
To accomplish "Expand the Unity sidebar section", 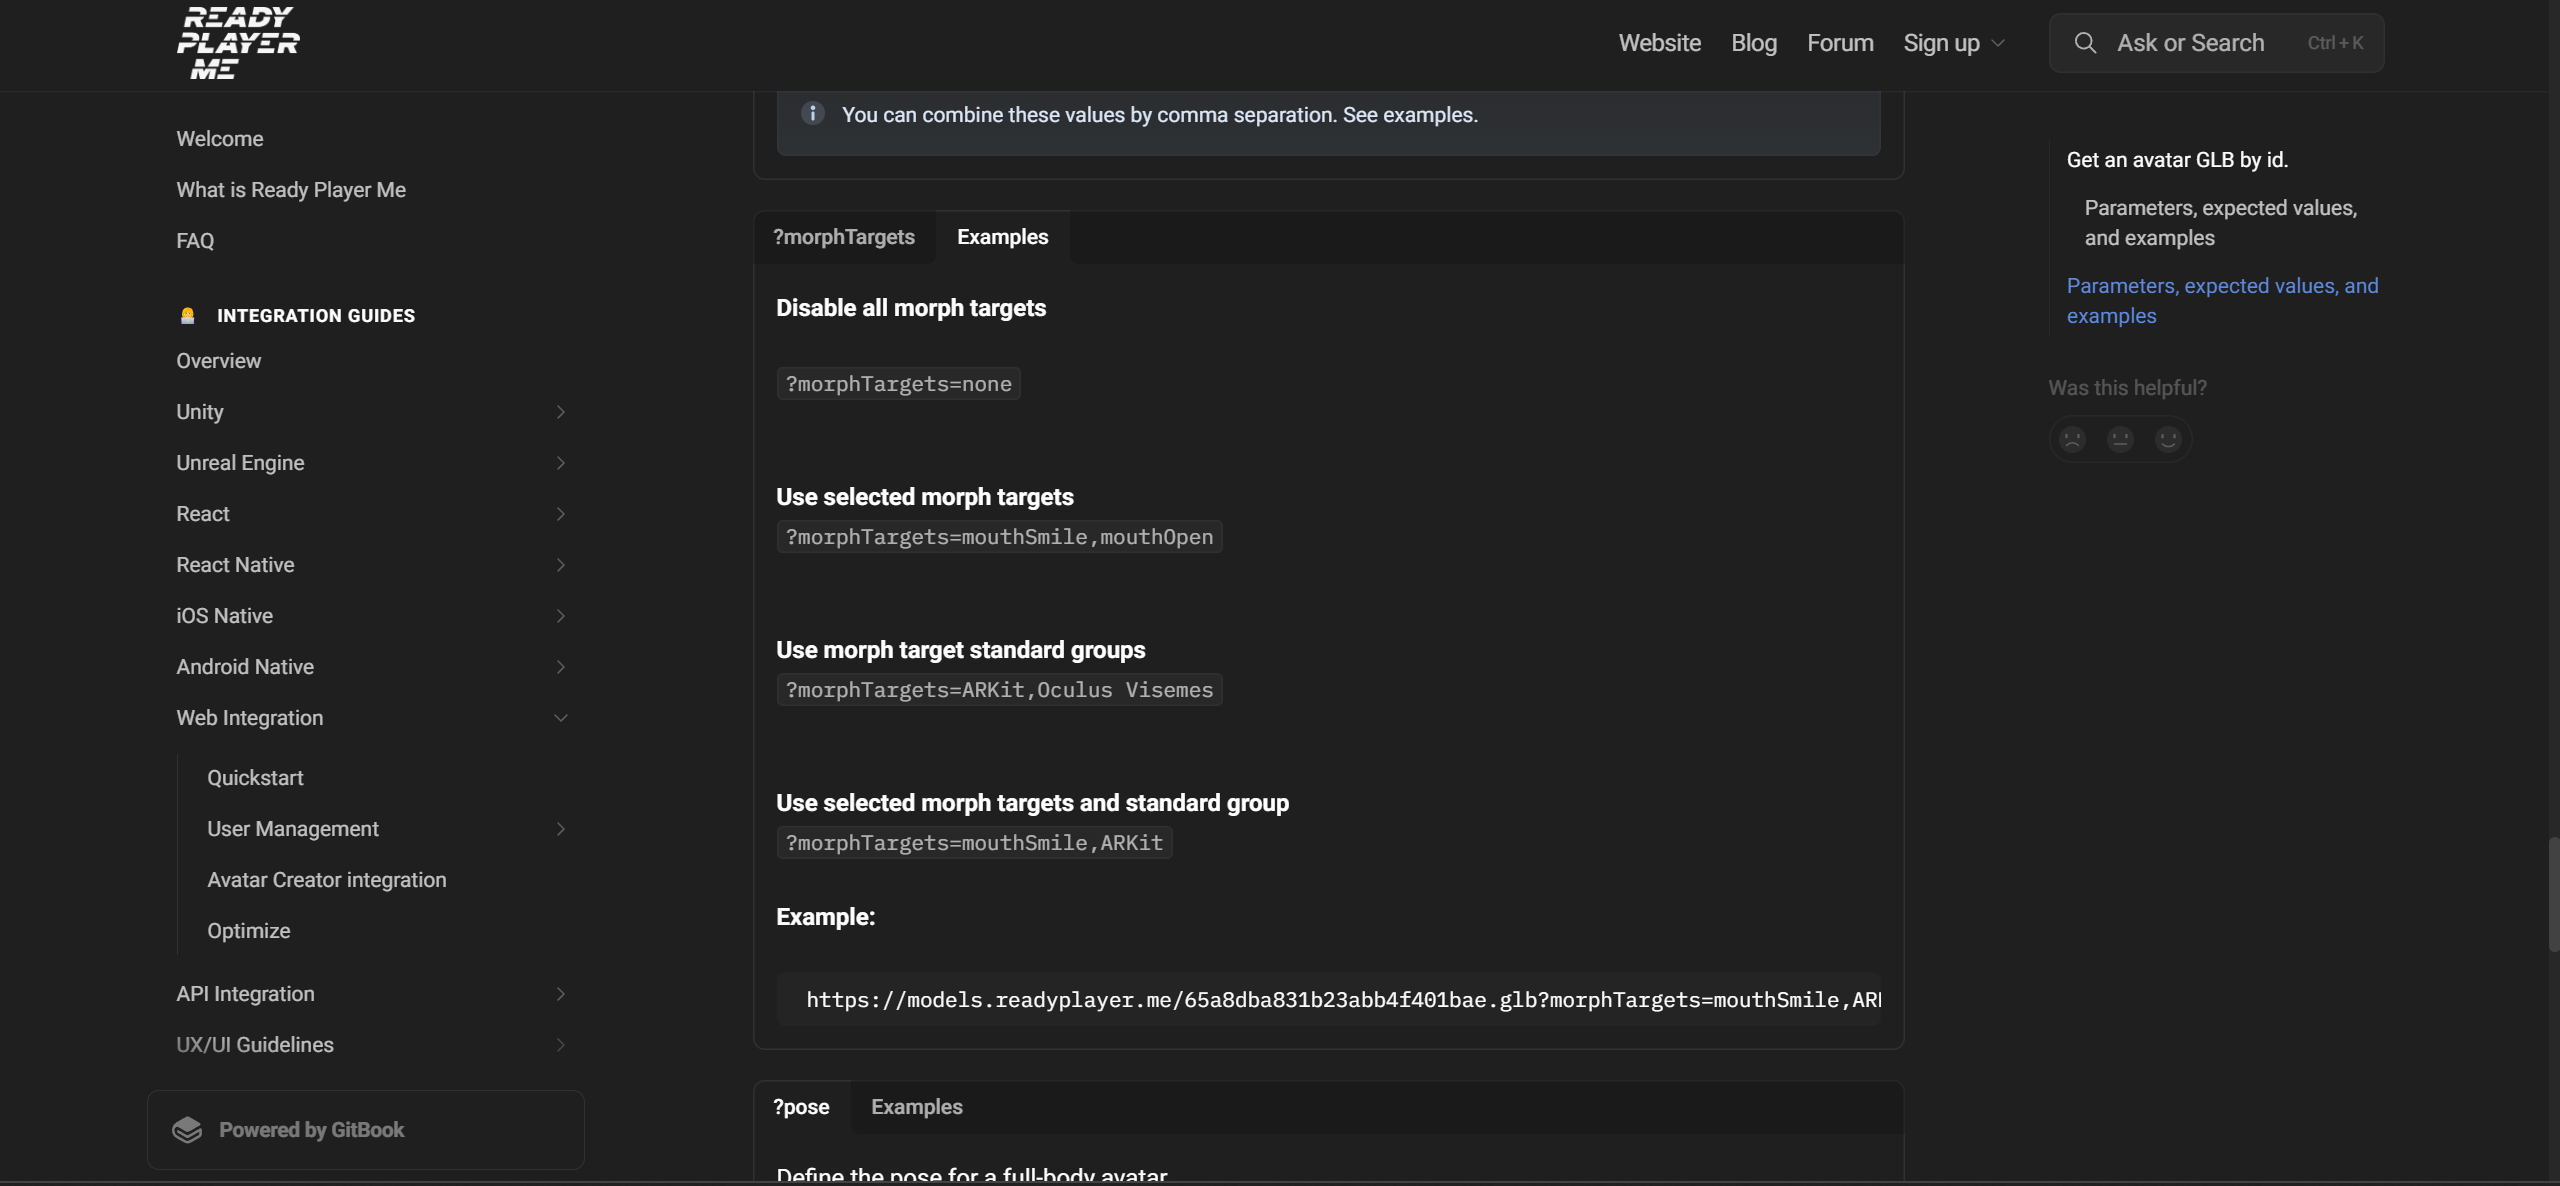I will coord(560,412).
